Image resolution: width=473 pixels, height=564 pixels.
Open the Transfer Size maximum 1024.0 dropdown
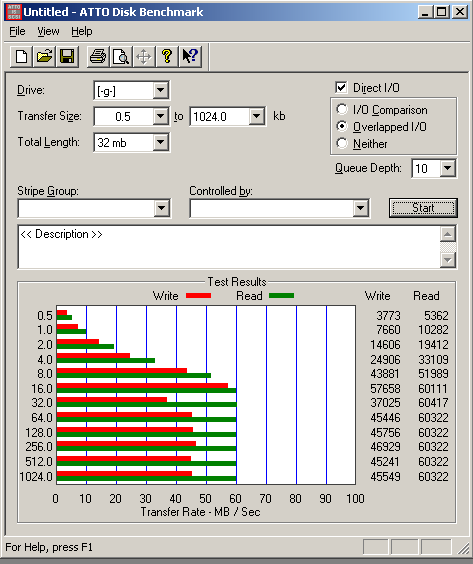(x=256, y=117)
